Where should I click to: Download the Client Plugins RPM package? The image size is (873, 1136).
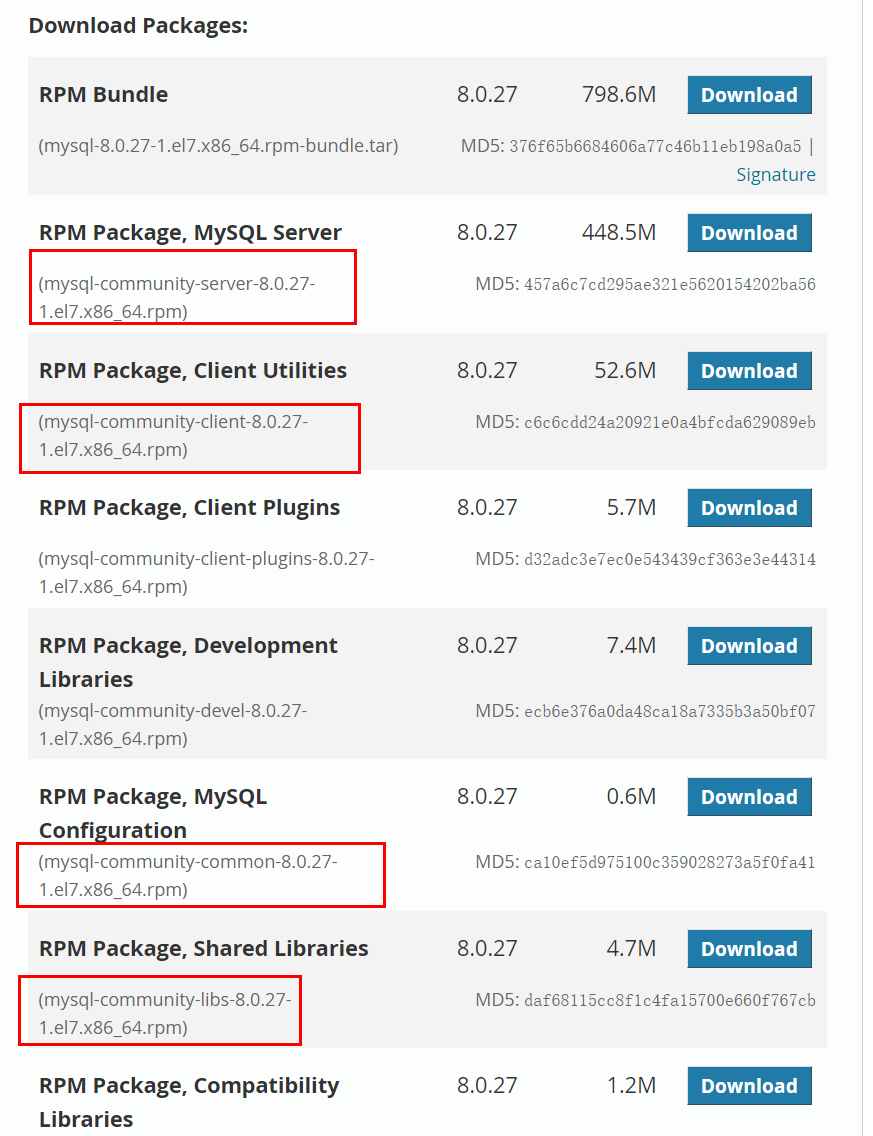pyautogui.click(x=749, y=508)
